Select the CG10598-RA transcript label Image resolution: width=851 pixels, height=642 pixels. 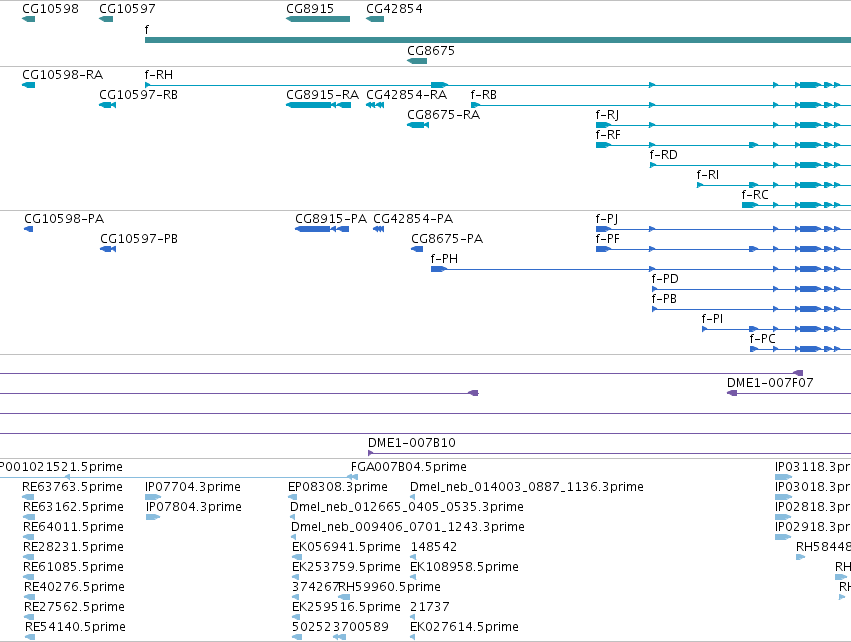tap(62, 74)
